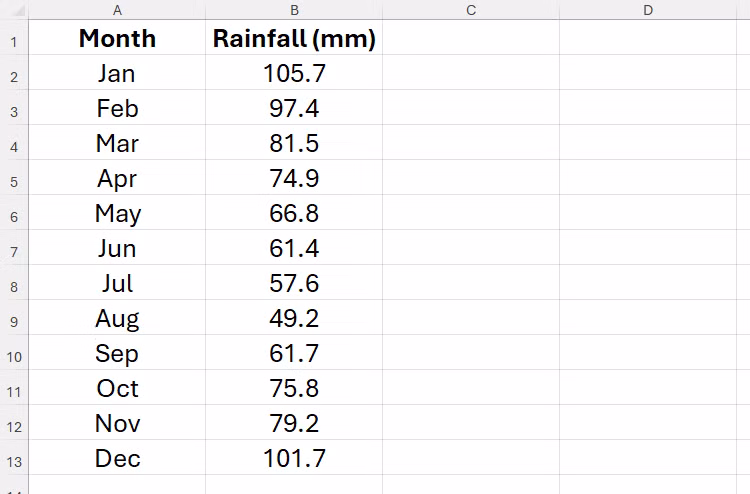Select the entire row 9
750x494 pixels.
click(x=14, y=320)
